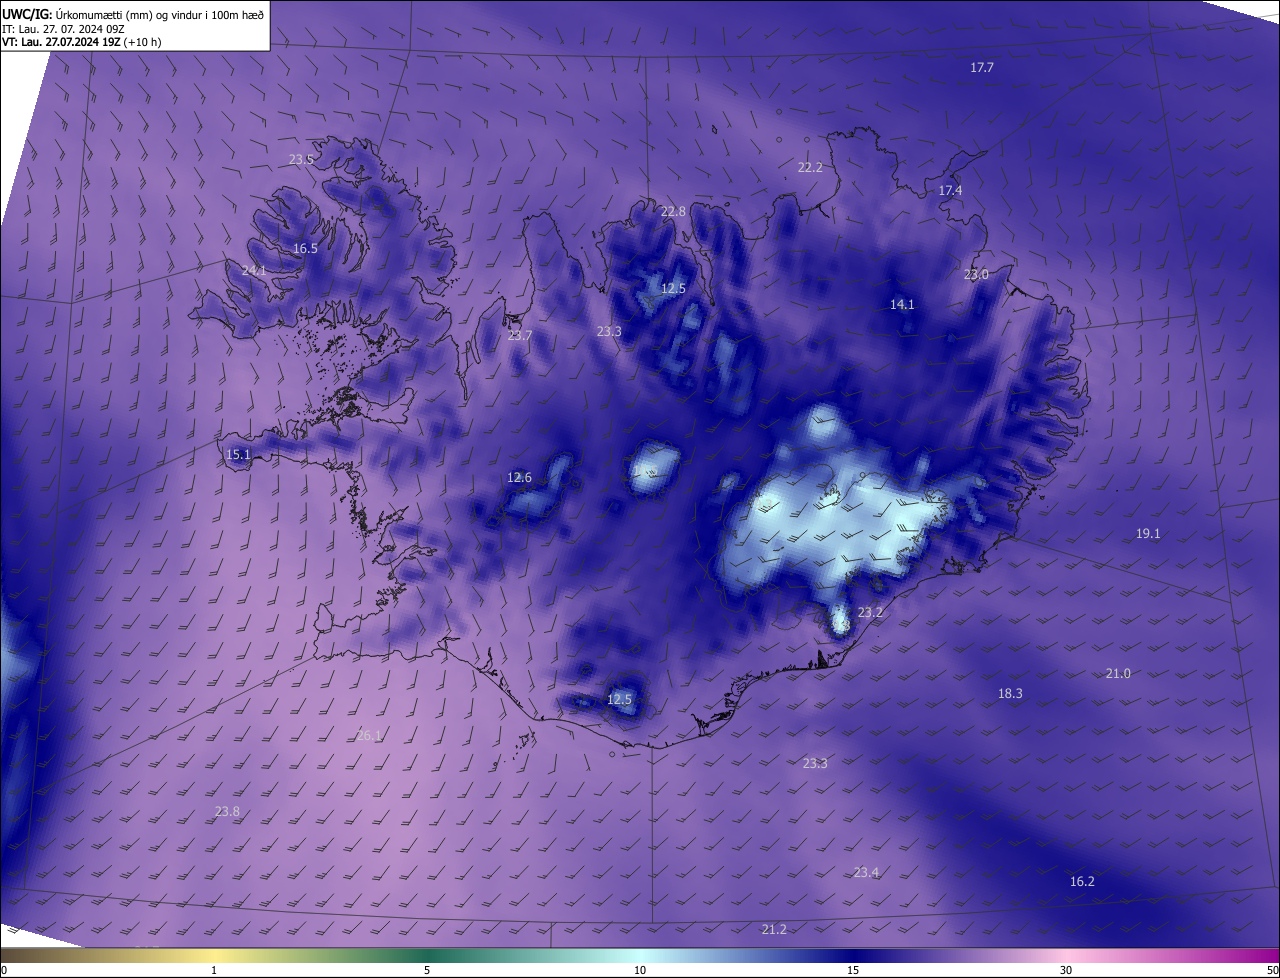Click the 12.6 value label

point(519,478)
